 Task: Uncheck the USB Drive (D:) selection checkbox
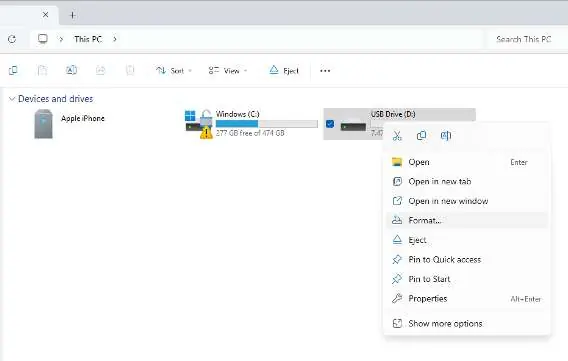tap(330, 124)
